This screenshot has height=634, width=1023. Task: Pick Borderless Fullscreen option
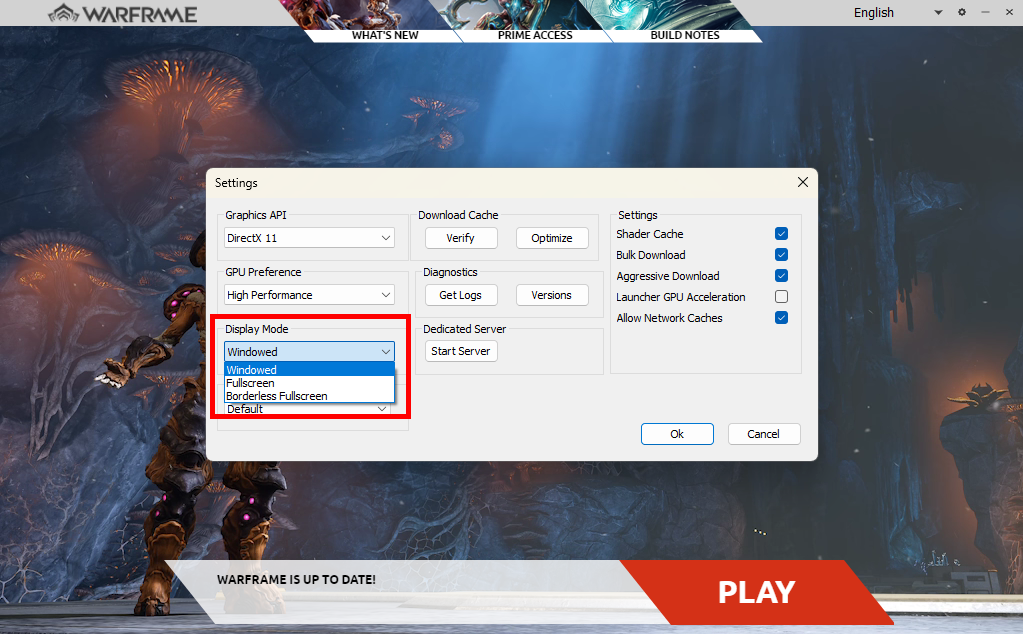click(x=309, y=396)
